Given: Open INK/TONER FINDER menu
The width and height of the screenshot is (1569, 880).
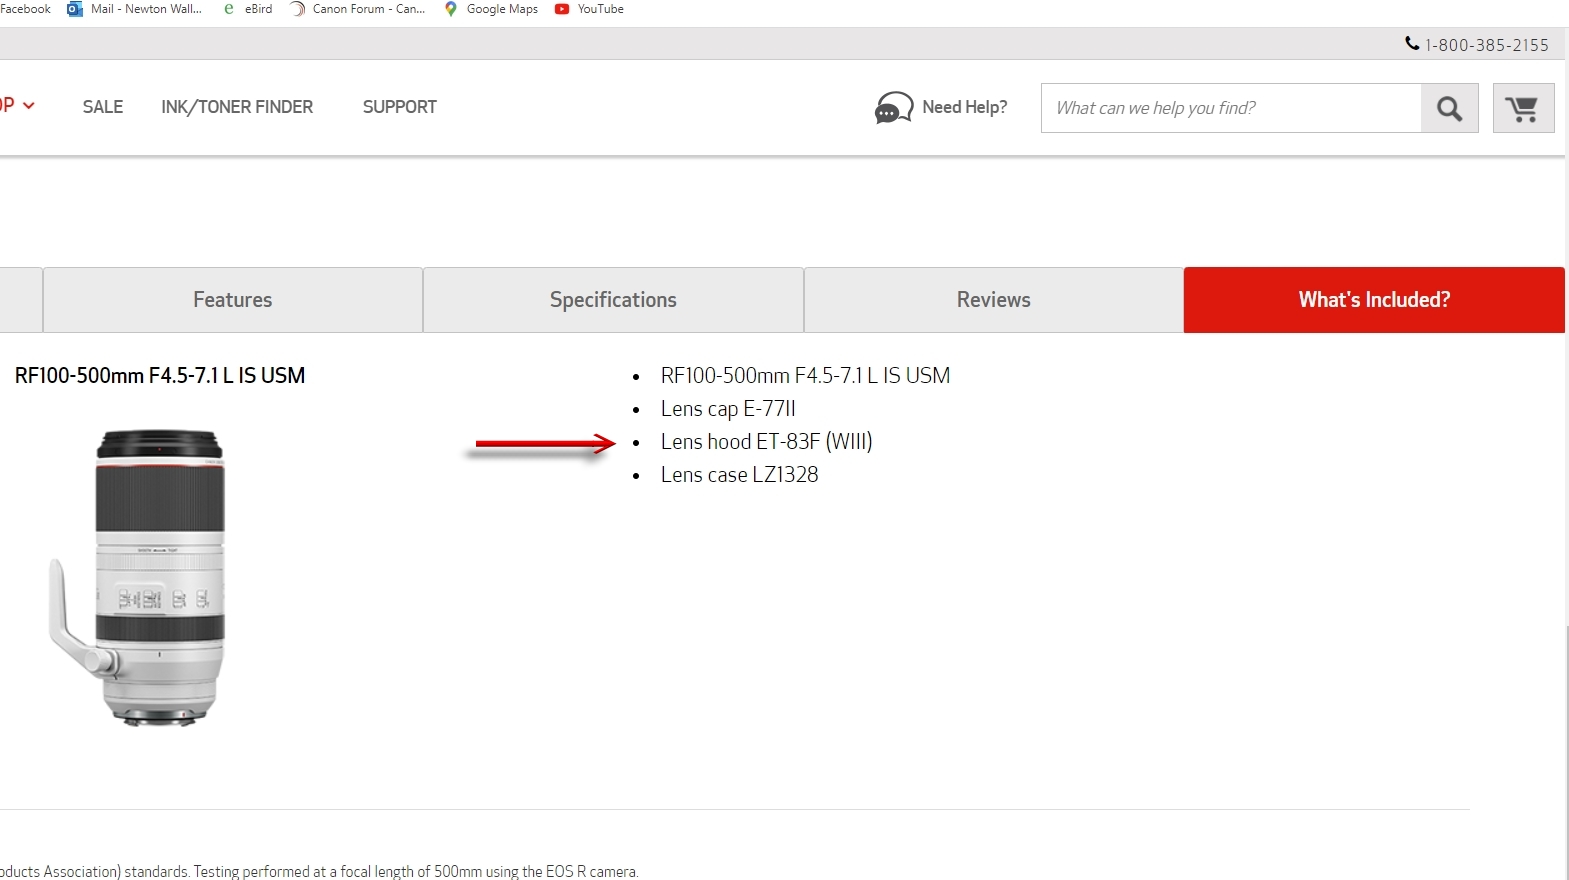Looking at the screenshot, I should click(x=237, y=107).
